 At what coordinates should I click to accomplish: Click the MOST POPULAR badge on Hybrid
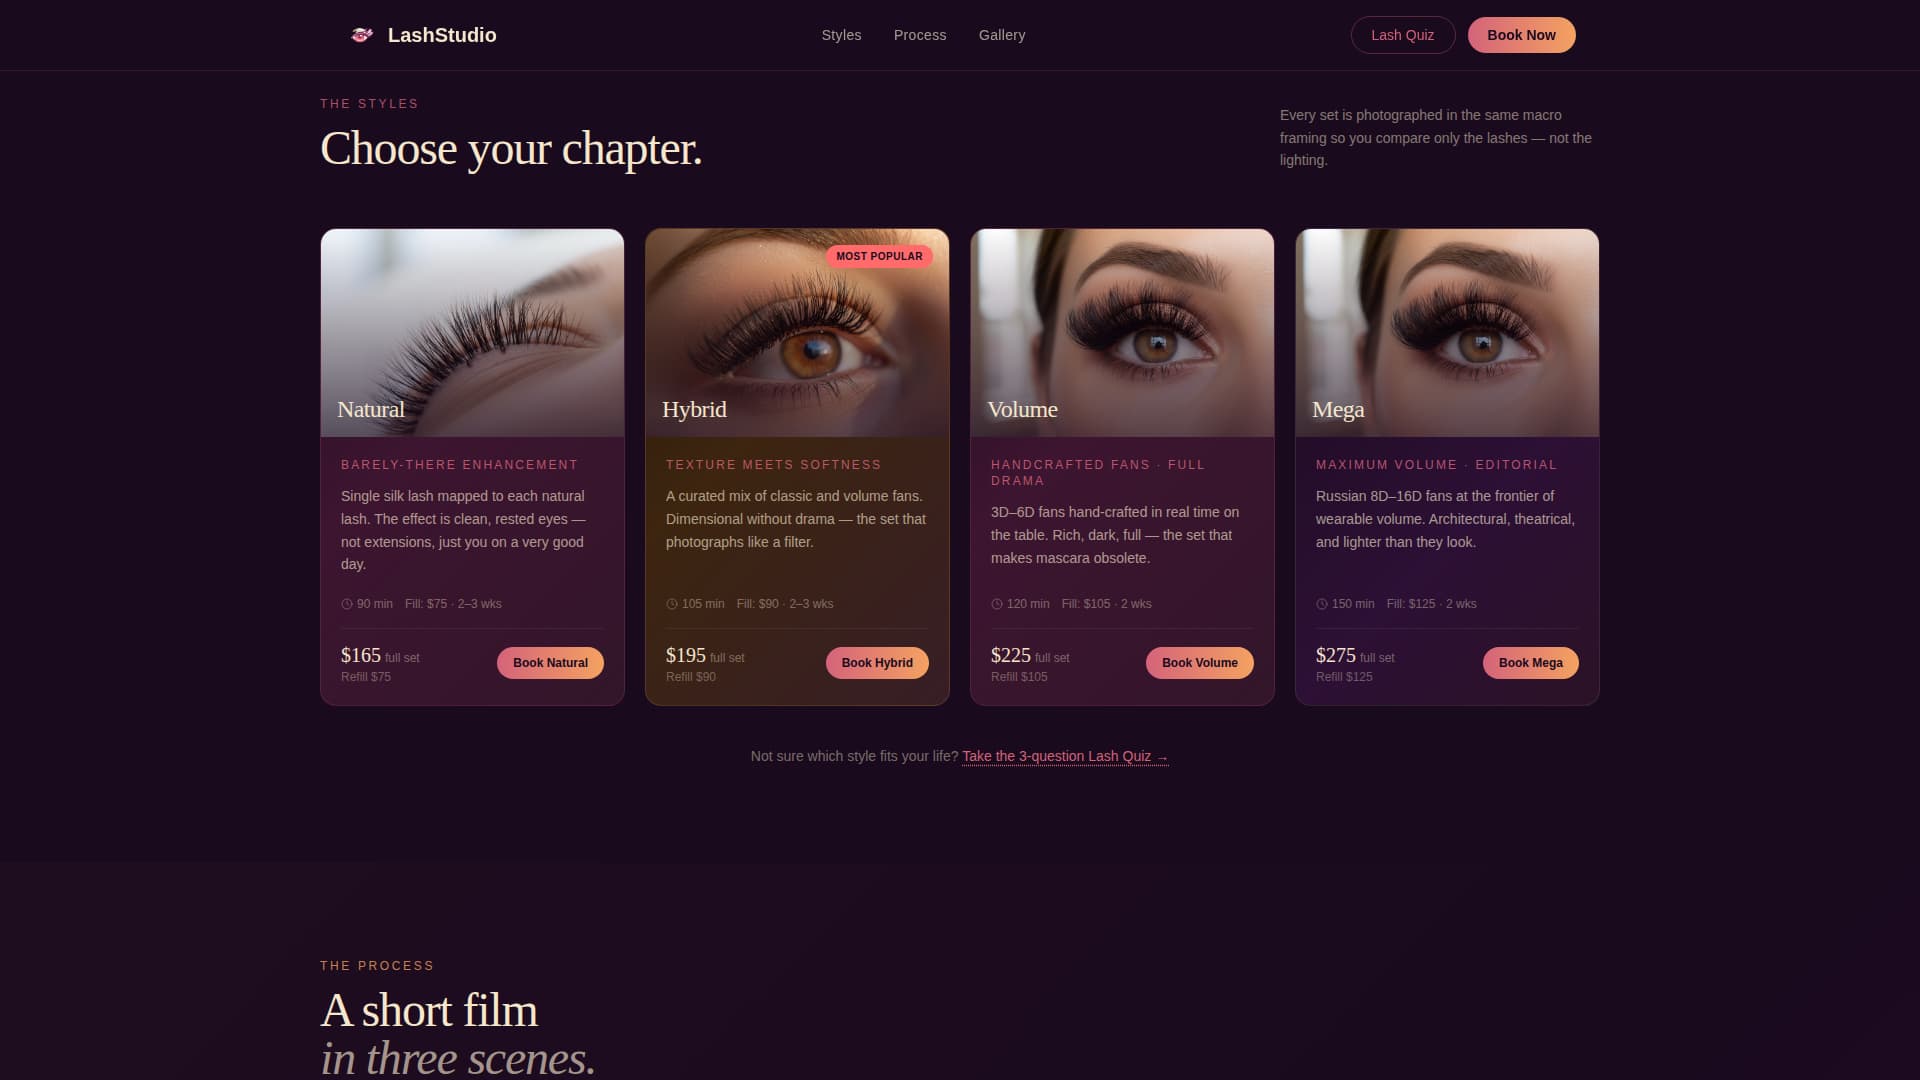click(x=878, y=256)
